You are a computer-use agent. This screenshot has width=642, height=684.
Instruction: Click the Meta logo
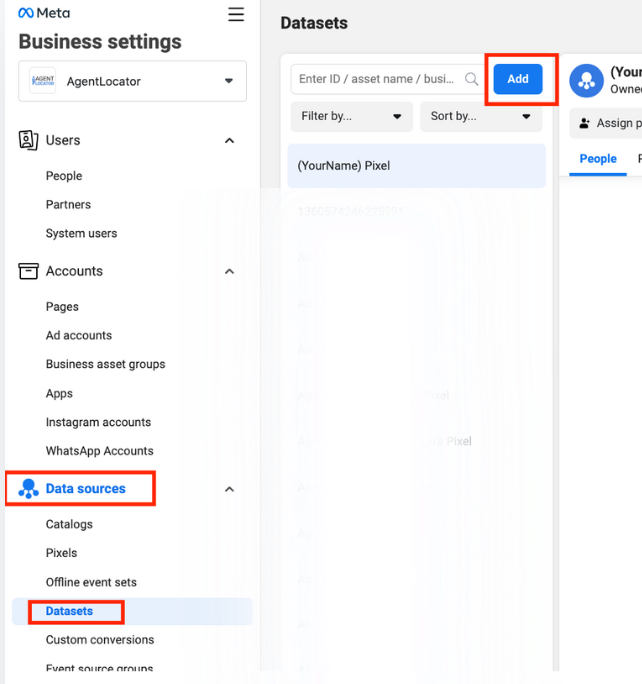tap(44, 13)
